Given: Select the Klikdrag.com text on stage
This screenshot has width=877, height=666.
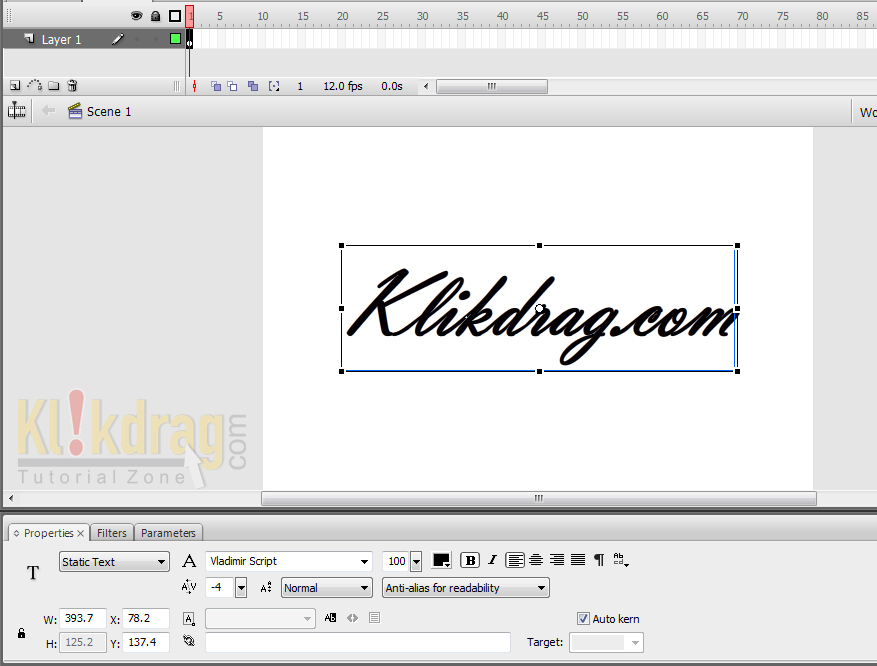Looking at the screenshot, I should pyautogui.click(x=540, y=309).
